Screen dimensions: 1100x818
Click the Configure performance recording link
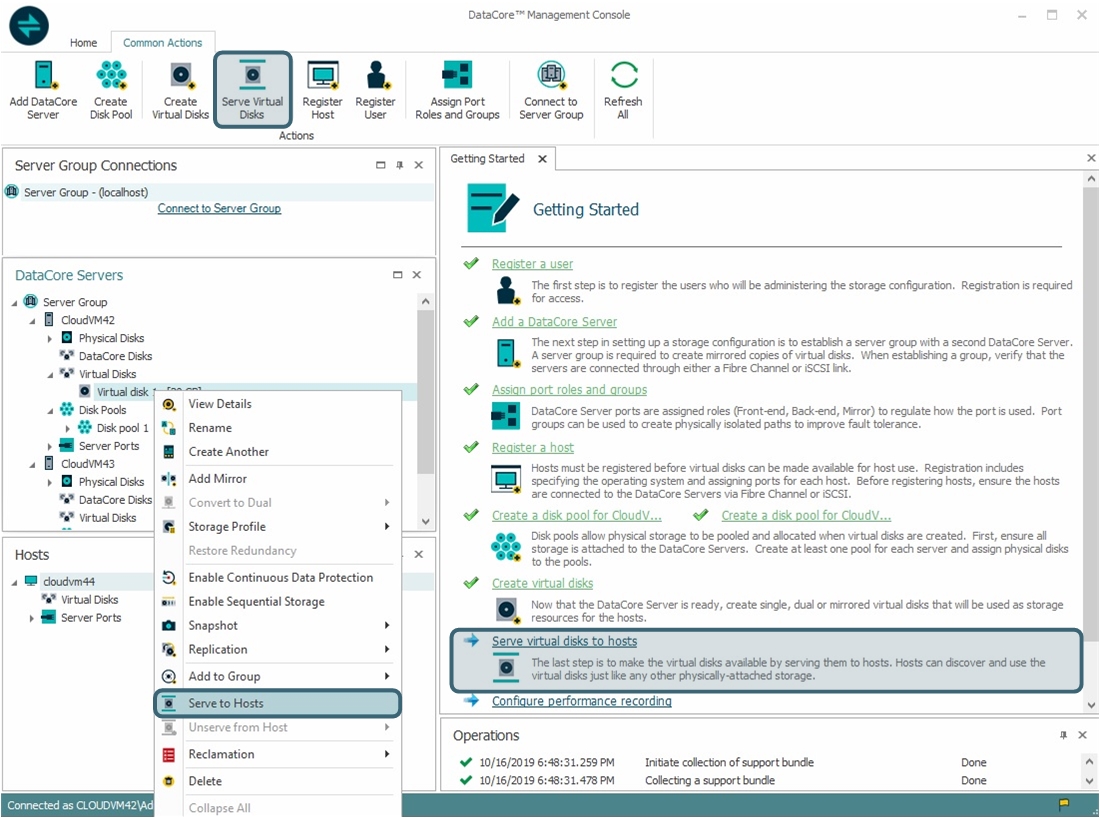[x=581, y=701]
